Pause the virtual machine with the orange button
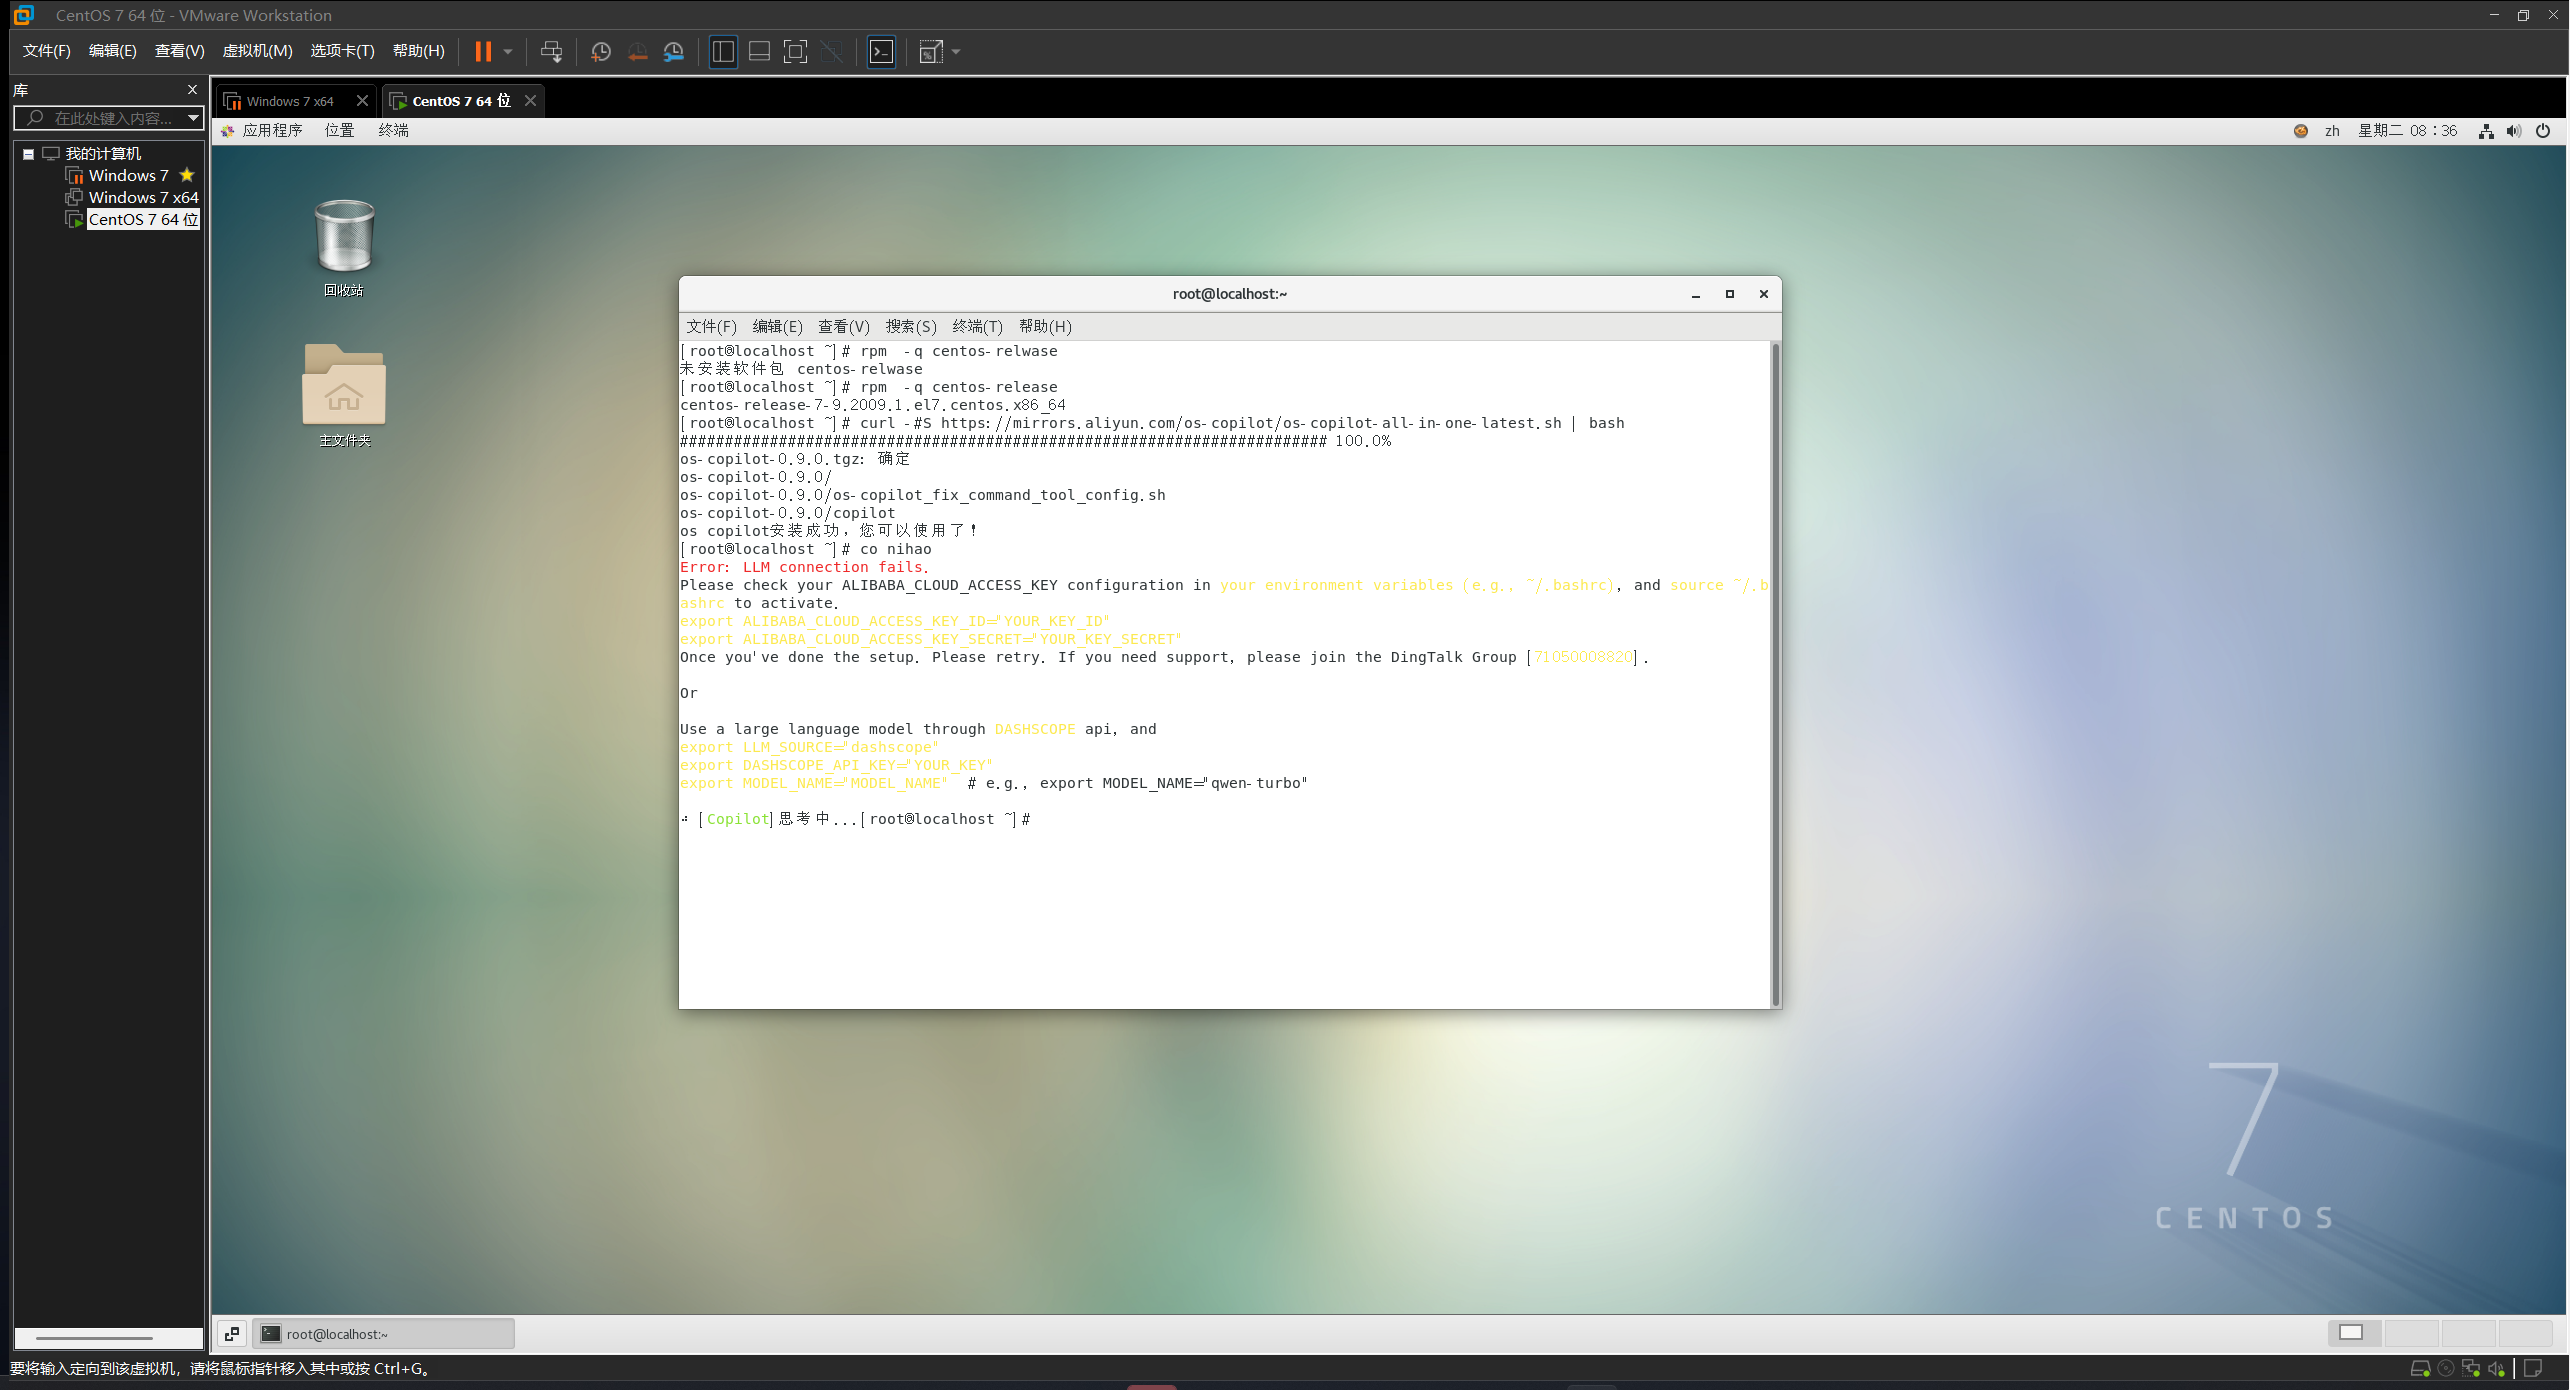This screenshot has height=1390, width=2570. click(483, 51)
